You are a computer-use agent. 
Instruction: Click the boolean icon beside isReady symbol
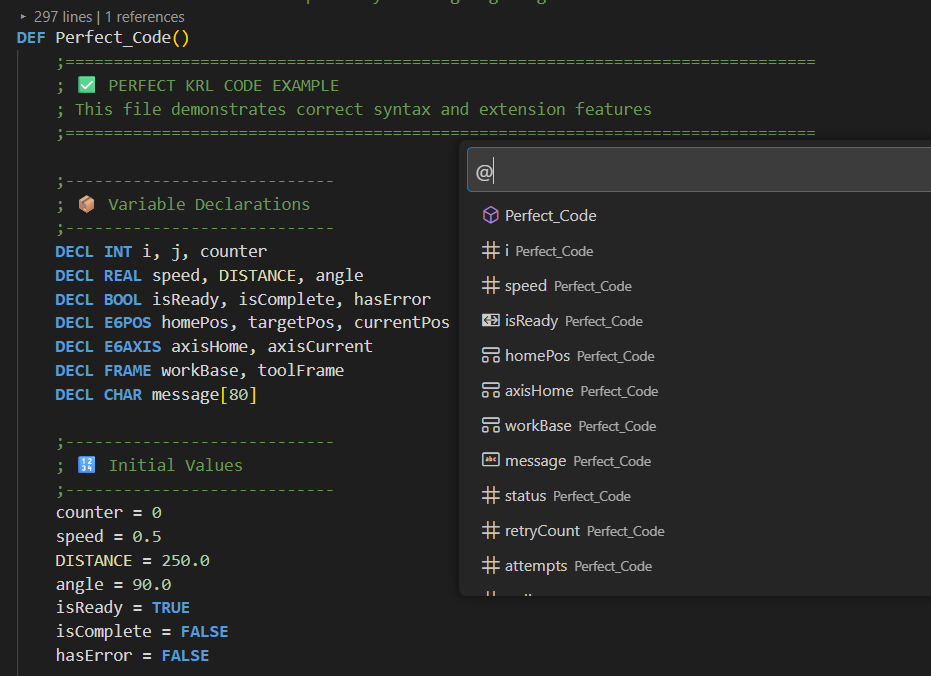[490, 320]
